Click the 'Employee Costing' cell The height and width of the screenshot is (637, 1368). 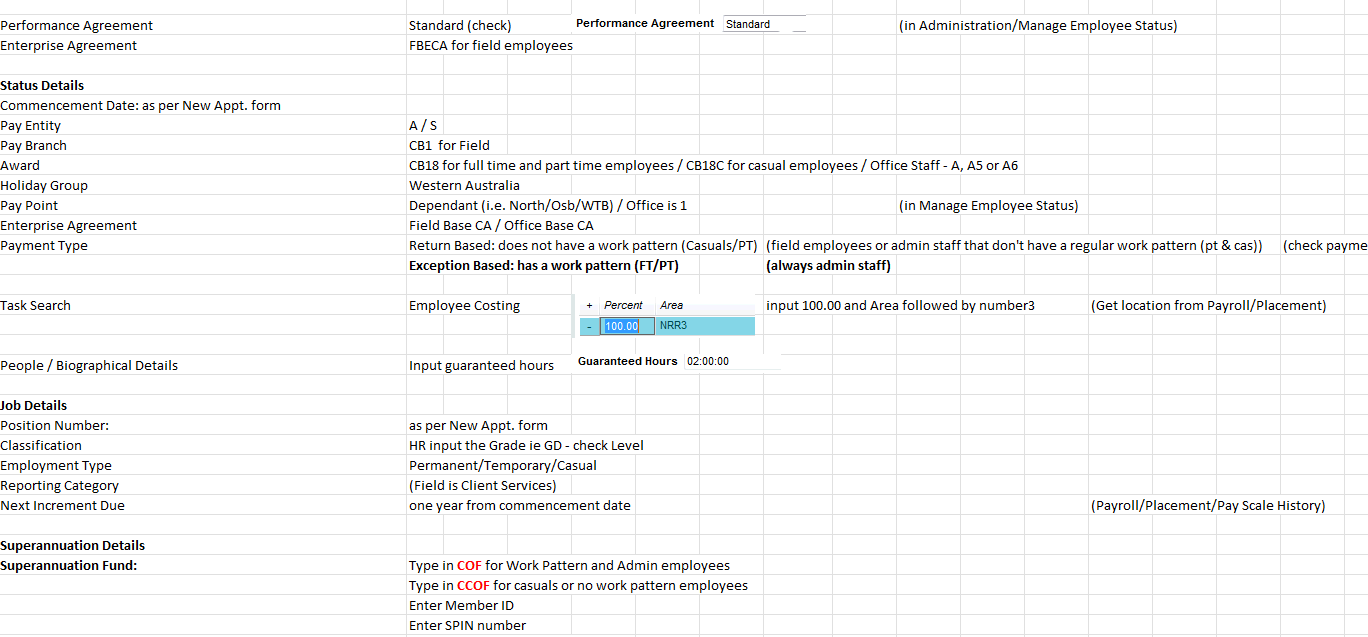(x=464, y=305)
